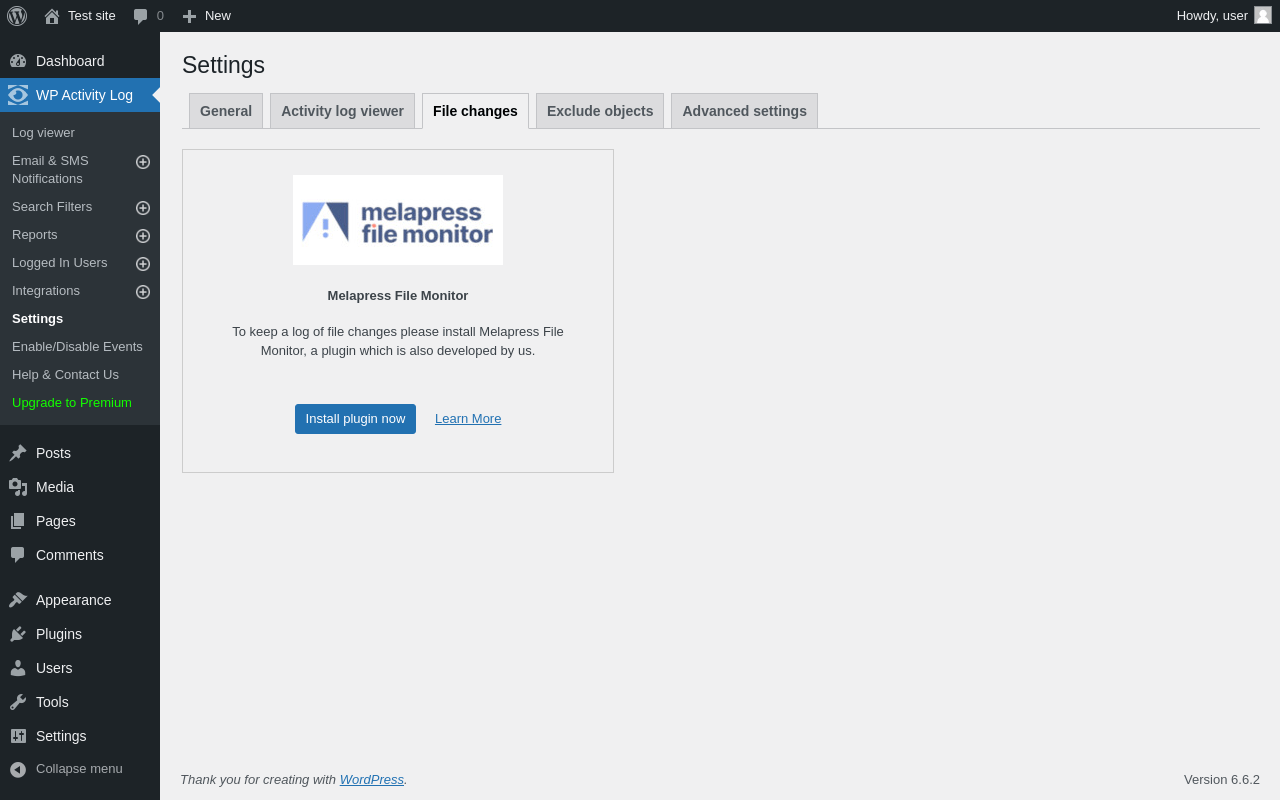Select Settings under WP Activity Log
1280x800 pixels.
coord(37,319)
